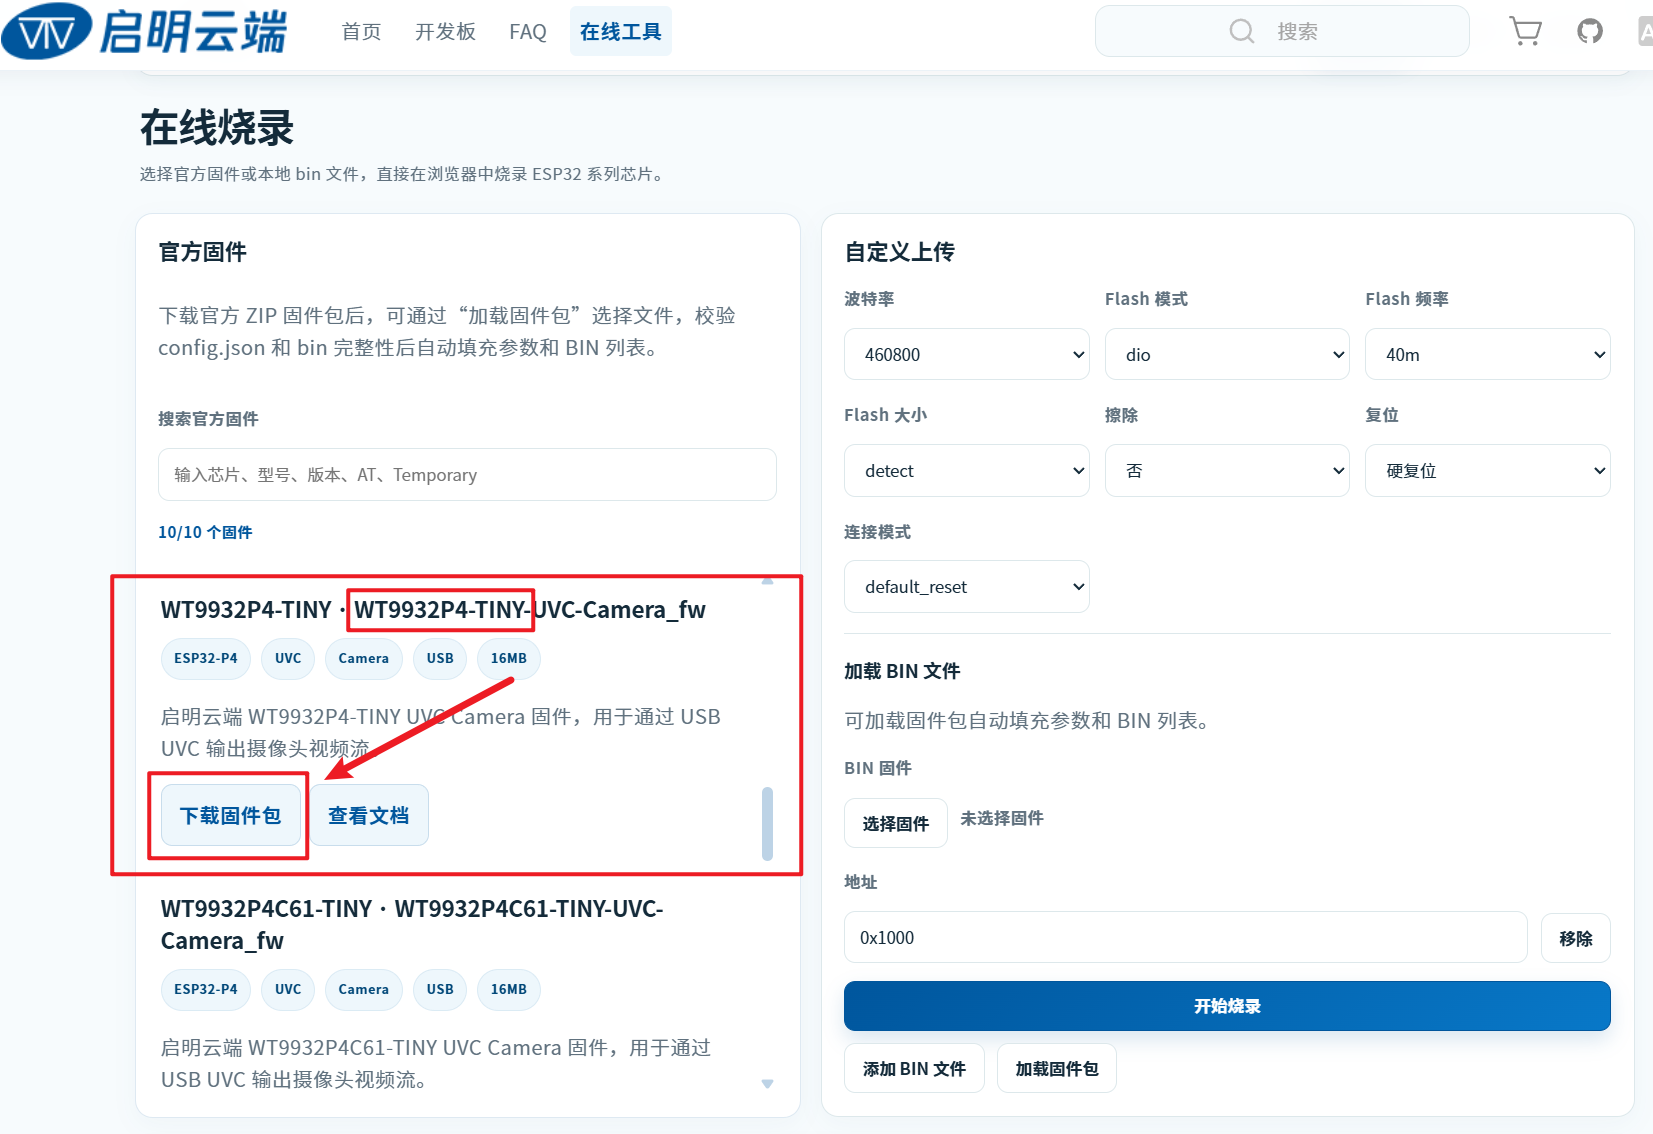Click the 移除 button
The height and width of the screenshot is (1134, 1653).
(1575, 938)
